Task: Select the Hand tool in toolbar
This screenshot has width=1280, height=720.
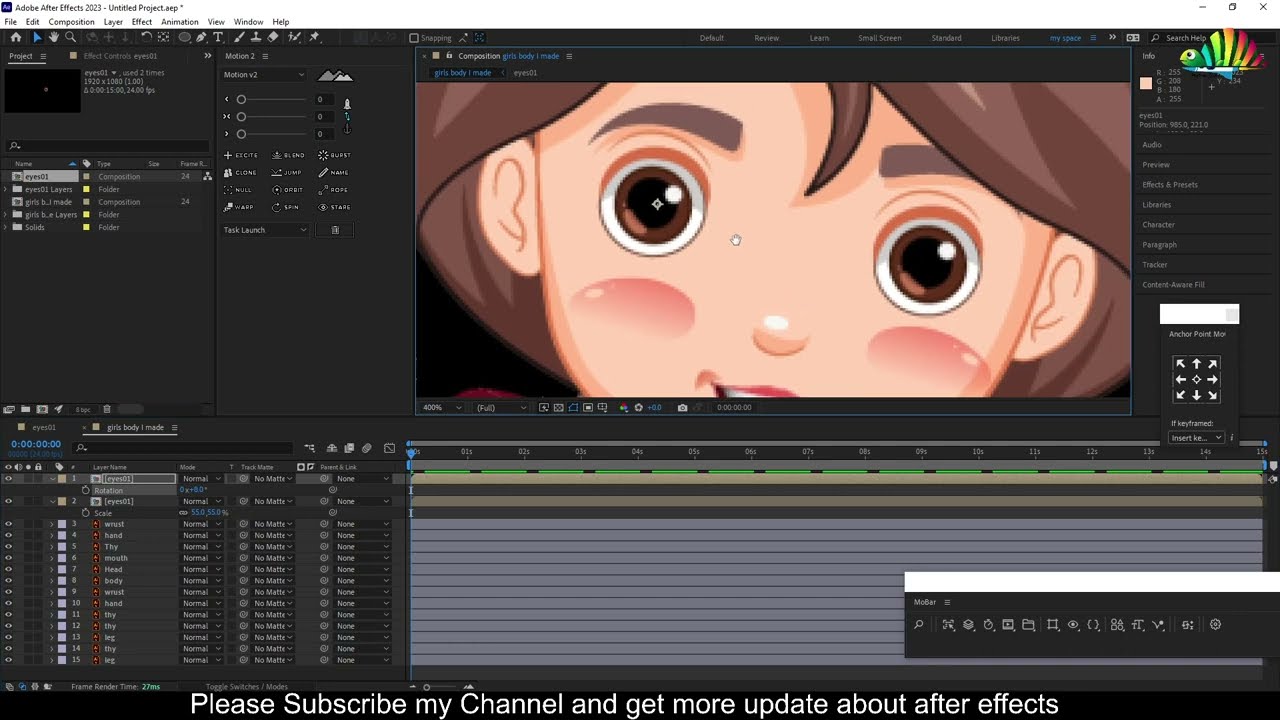Action: point(54,37)
